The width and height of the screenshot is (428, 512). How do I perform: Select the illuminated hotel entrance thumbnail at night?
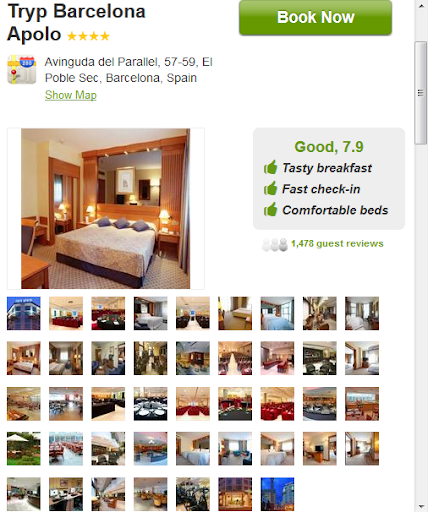(x=235, y=494)
